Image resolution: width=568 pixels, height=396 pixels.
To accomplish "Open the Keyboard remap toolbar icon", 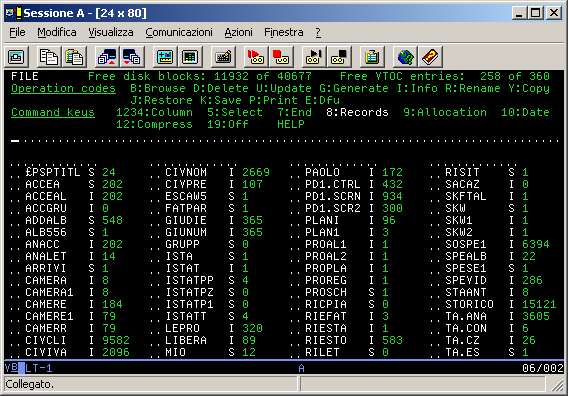I will point(223,57).
